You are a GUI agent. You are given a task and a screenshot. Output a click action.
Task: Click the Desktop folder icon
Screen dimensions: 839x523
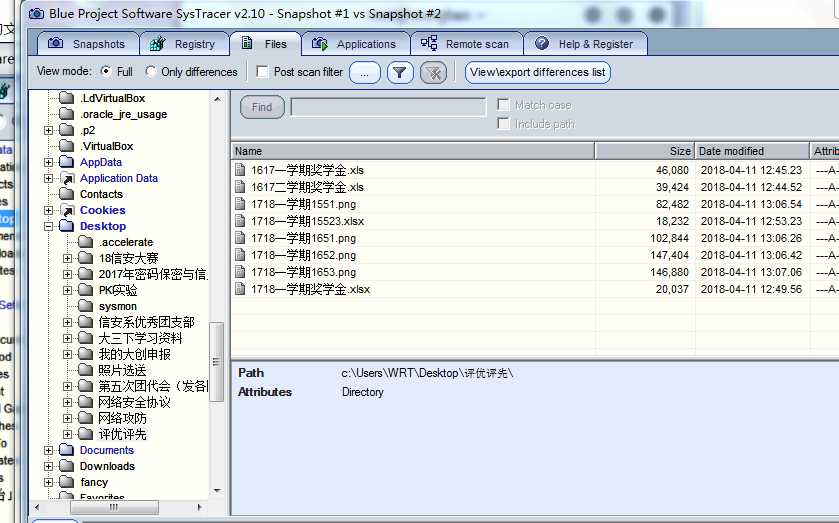[x=67, y=225]
